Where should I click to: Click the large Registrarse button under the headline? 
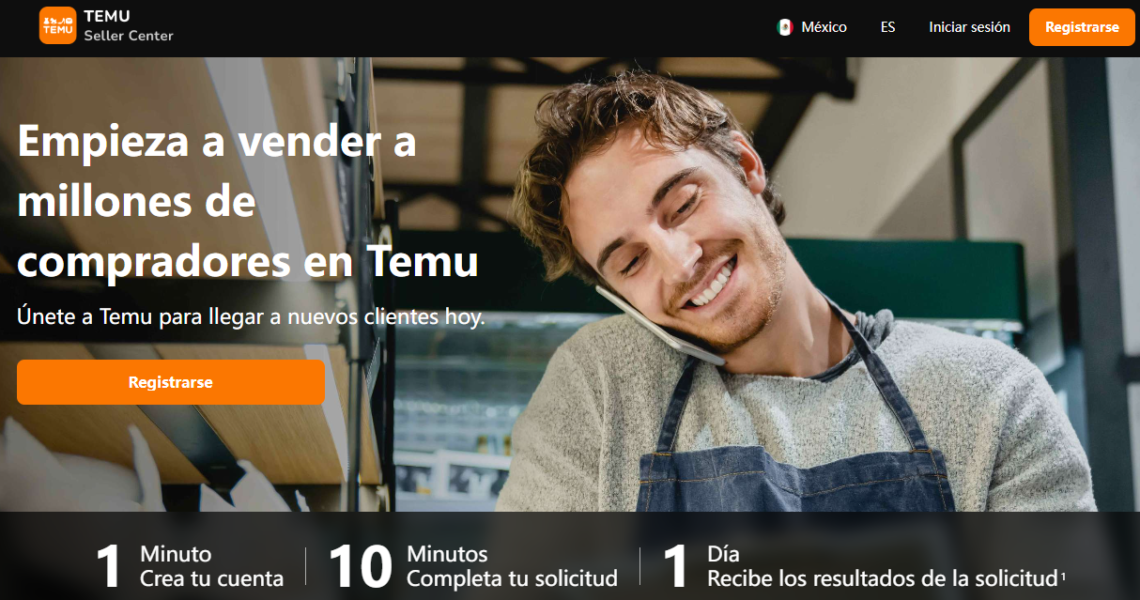coord(171,382)
